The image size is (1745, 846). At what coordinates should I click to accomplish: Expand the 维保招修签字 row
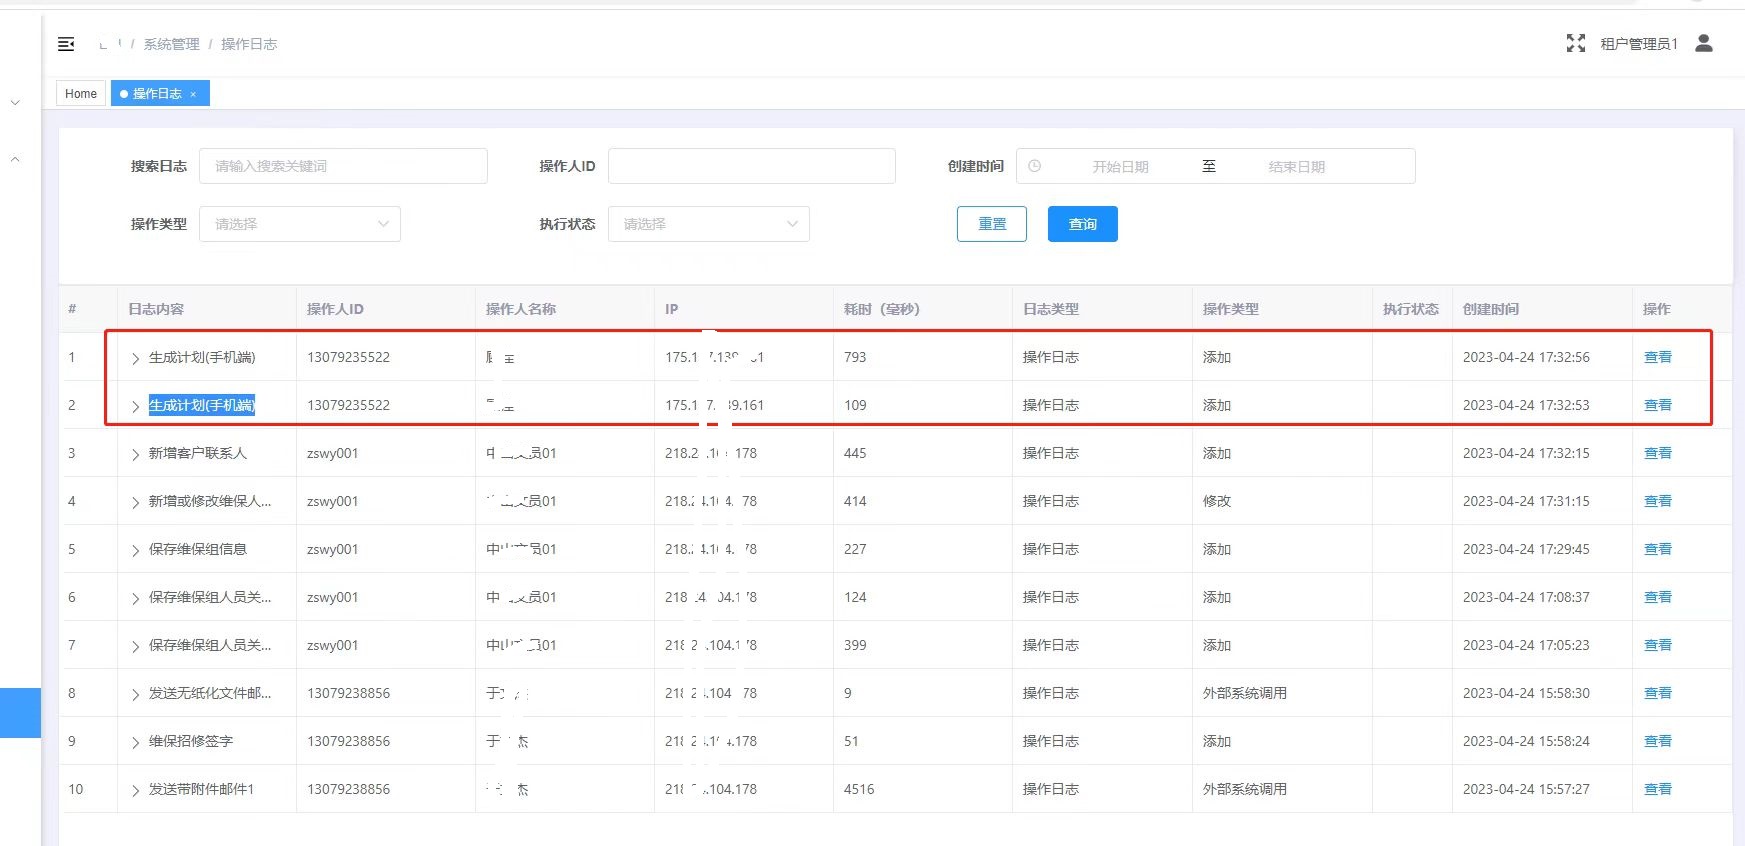pyautogui.click(x=135, y=742)
